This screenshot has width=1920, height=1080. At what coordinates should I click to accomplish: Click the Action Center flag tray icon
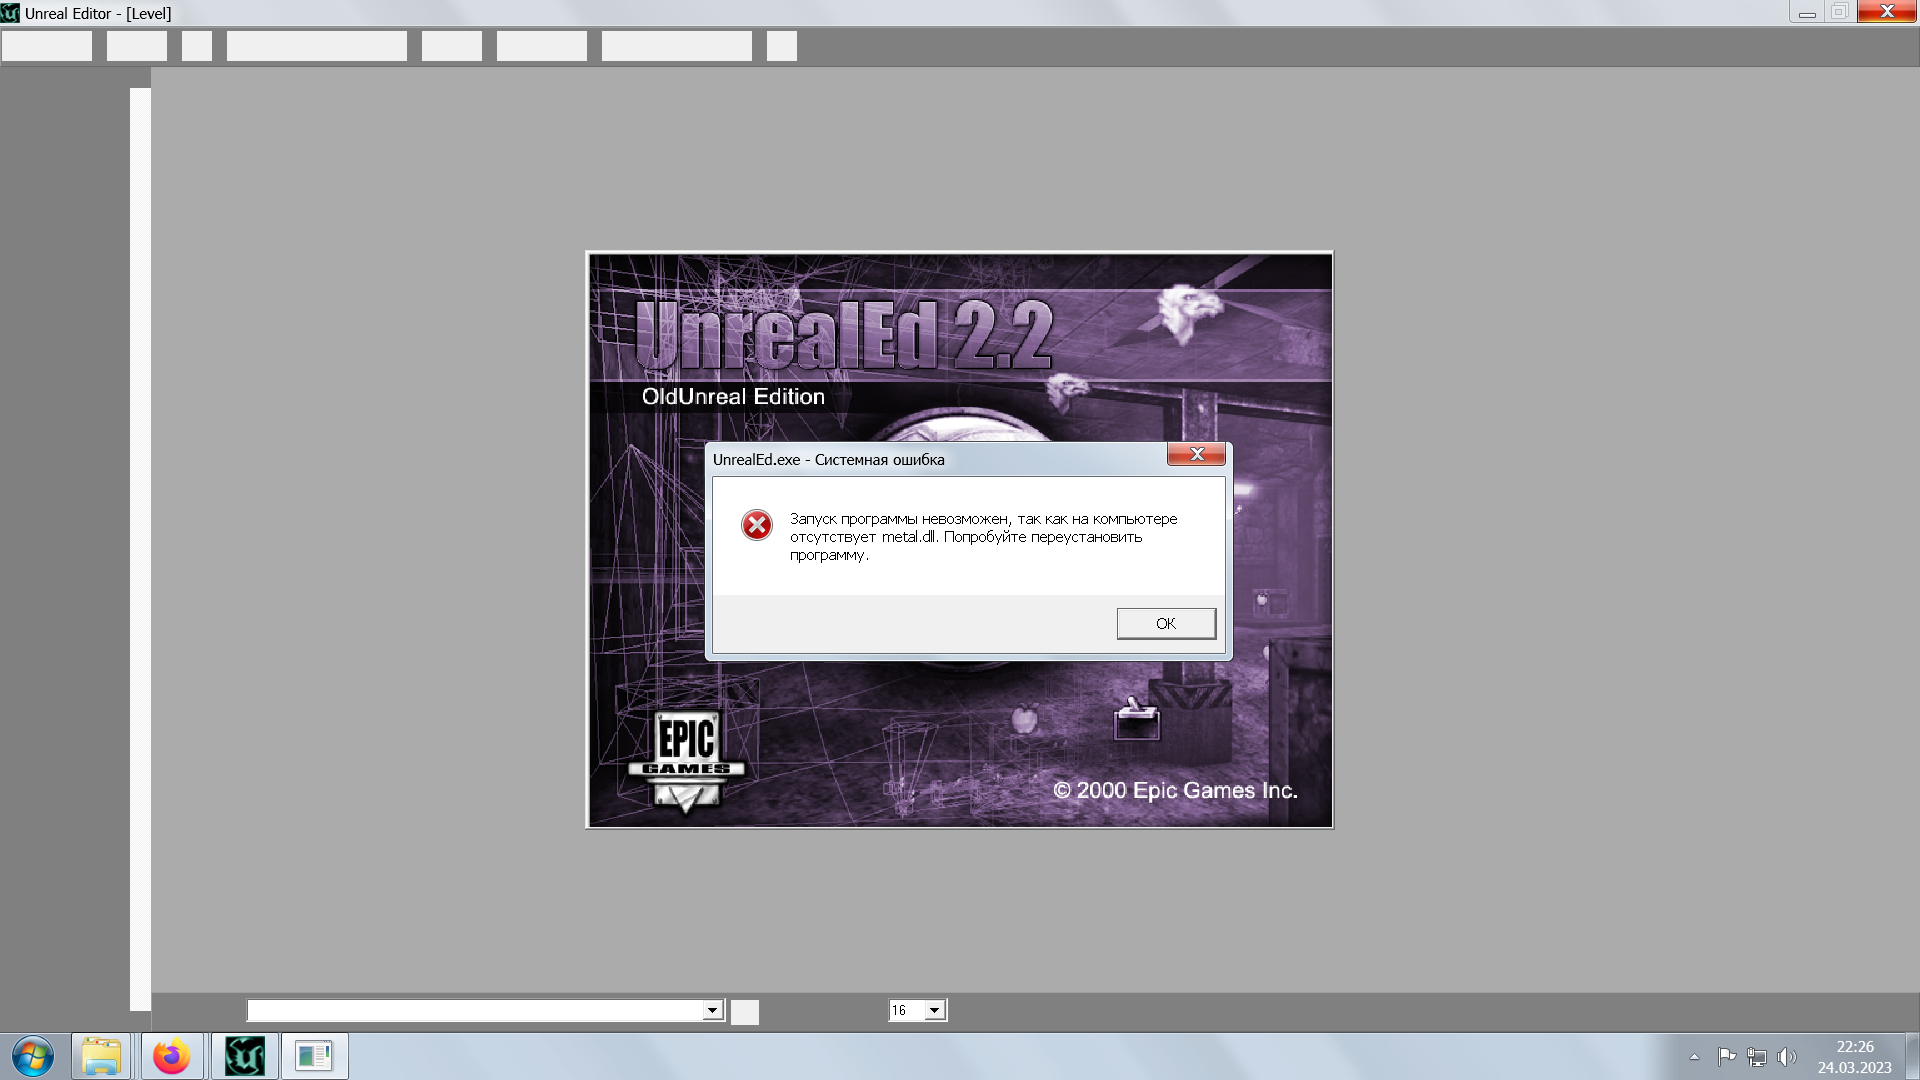click(x=1726, y=1056)
